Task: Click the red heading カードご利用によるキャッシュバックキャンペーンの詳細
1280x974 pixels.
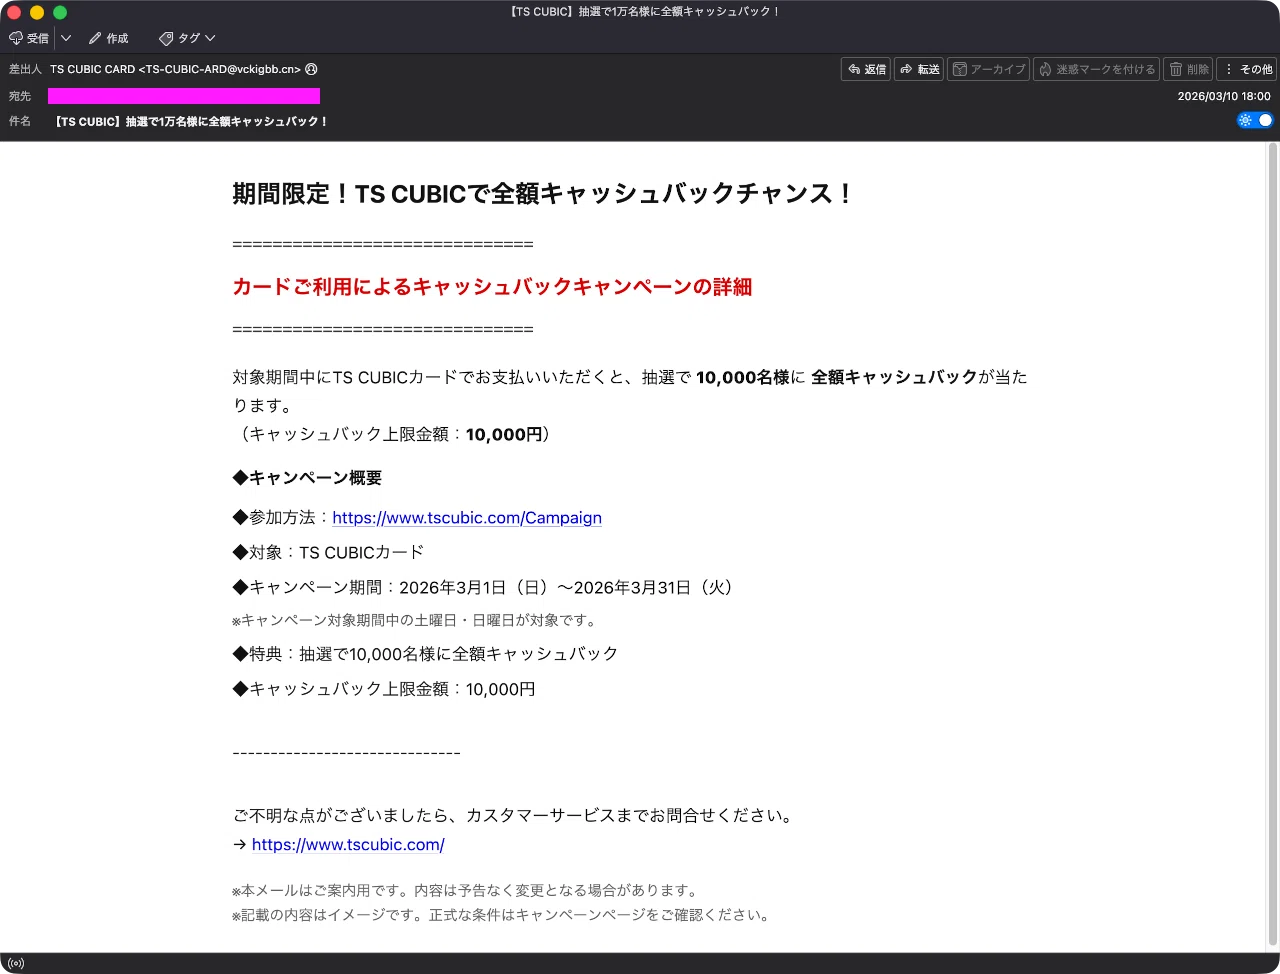Action: (x=492, y=287)
